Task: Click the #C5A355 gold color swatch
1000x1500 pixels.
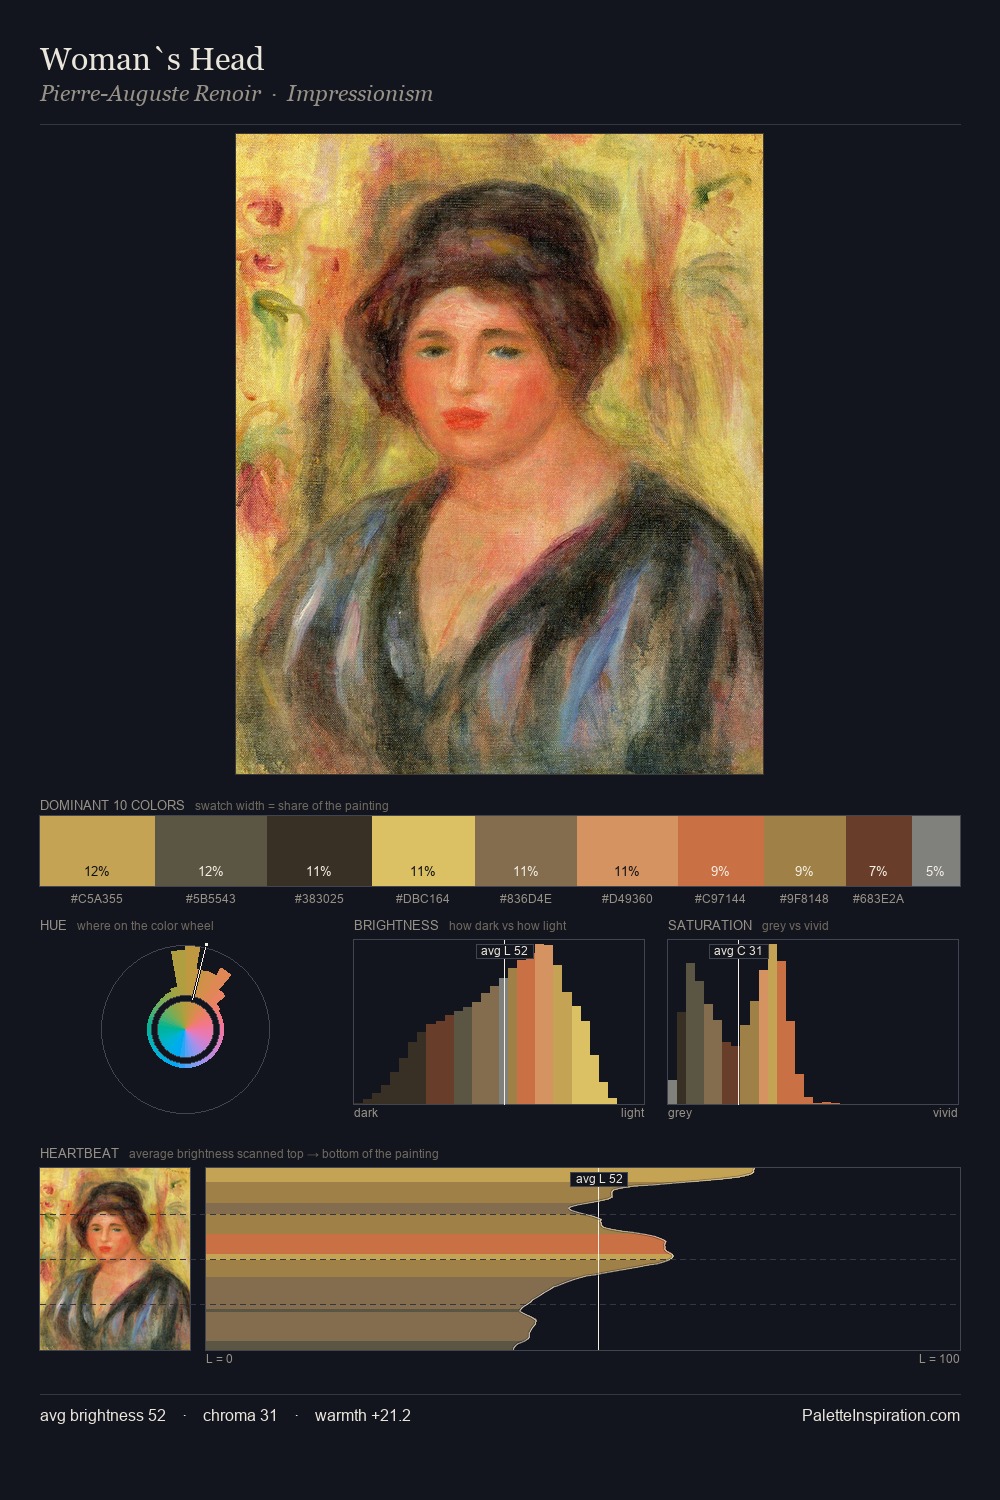Action: coord(97,851)
